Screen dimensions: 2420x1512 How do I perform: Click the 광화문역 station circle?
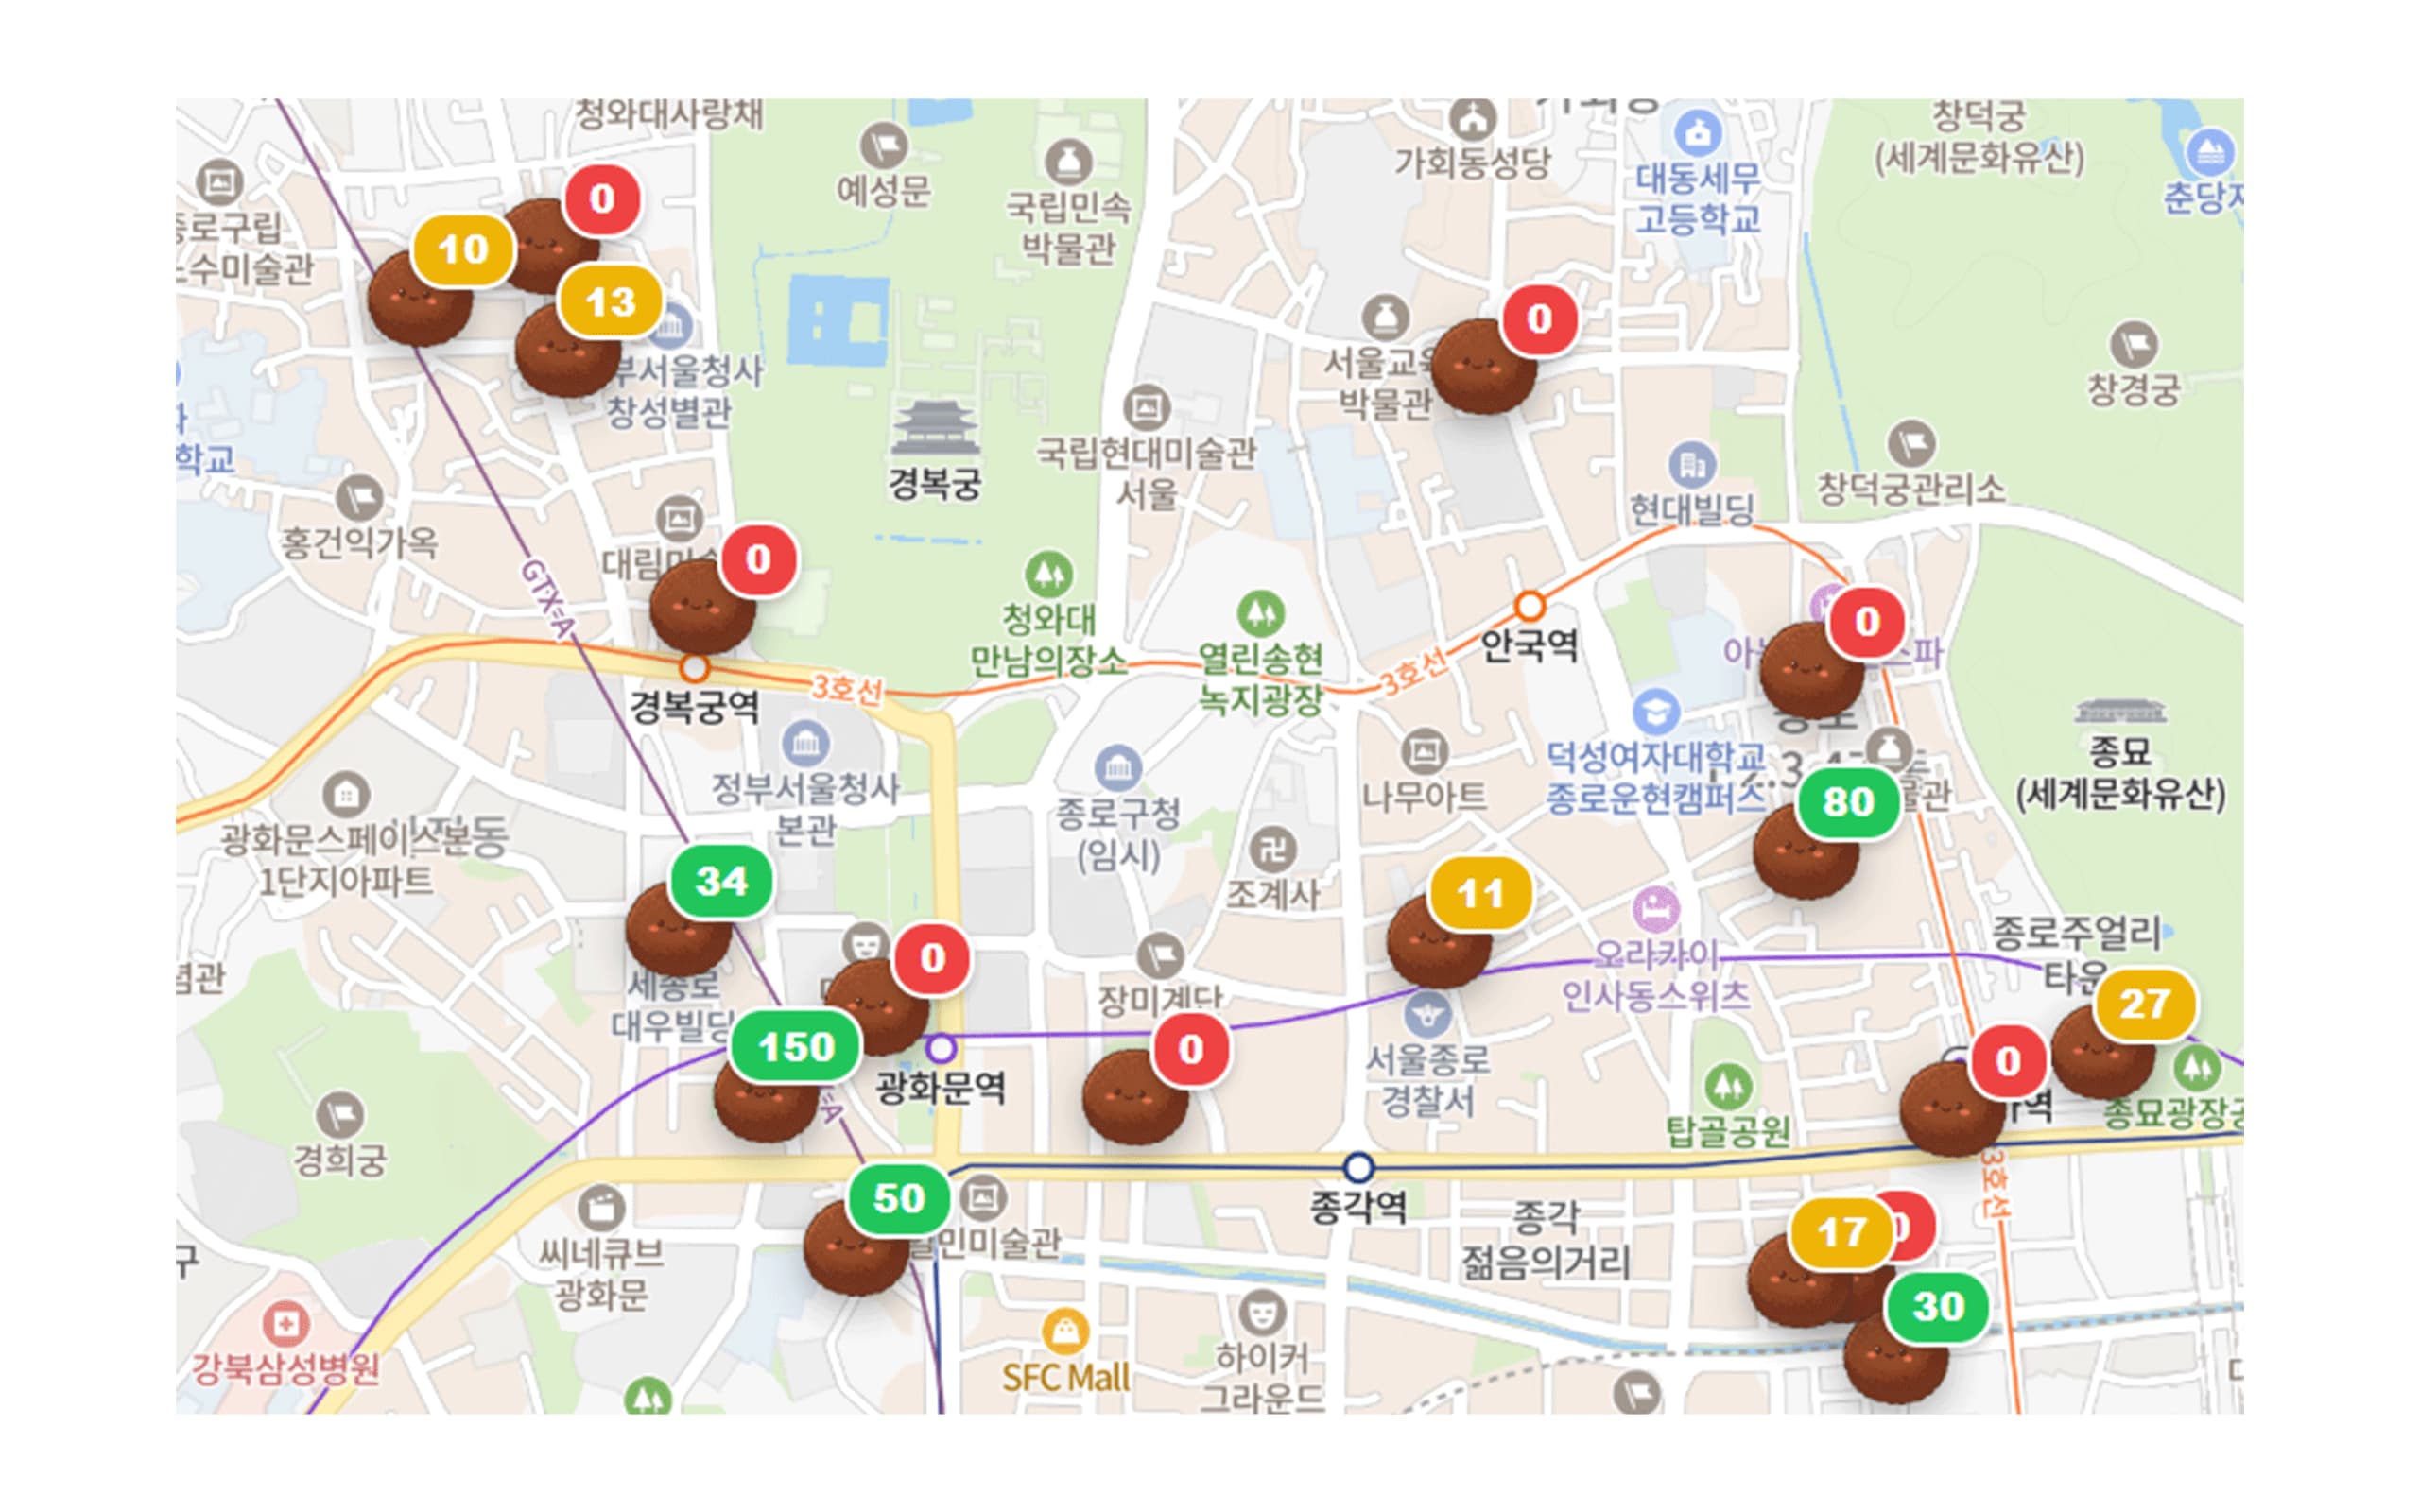pos(940,1048)
